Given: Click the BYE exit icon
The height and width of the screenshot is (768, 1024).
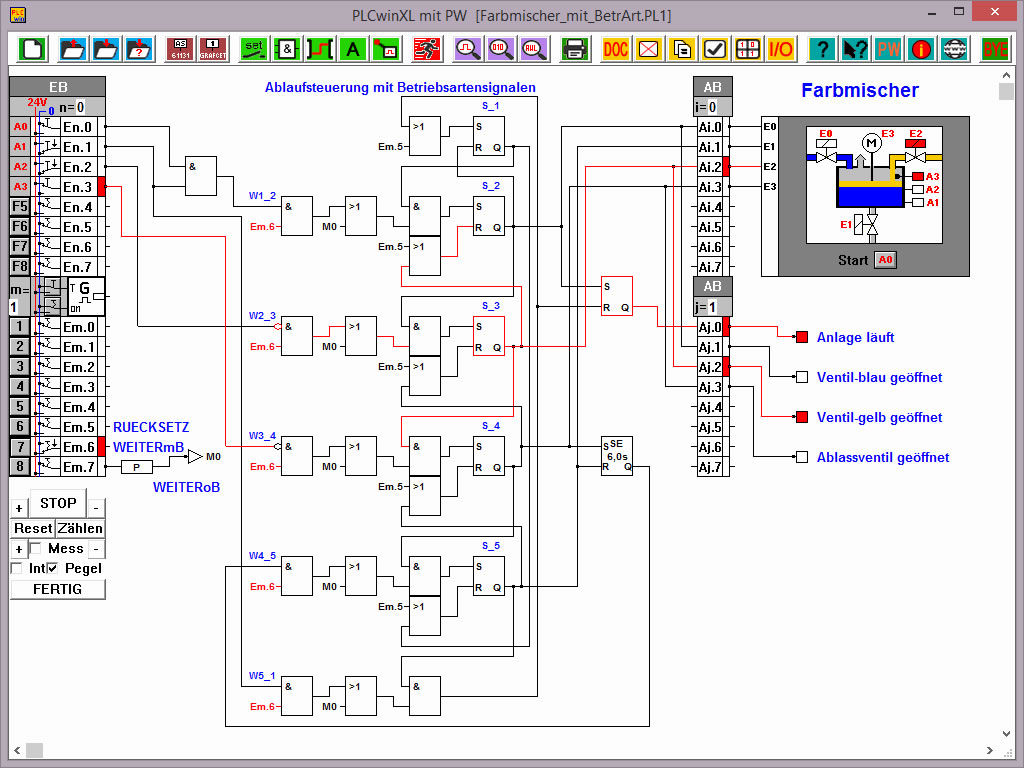Looking at the screenshot, I should tap(995, 48).
